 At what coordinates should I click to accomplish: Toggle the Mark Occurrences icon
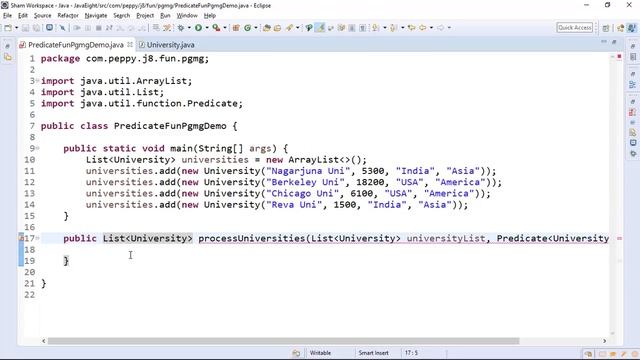click(320, 28)
